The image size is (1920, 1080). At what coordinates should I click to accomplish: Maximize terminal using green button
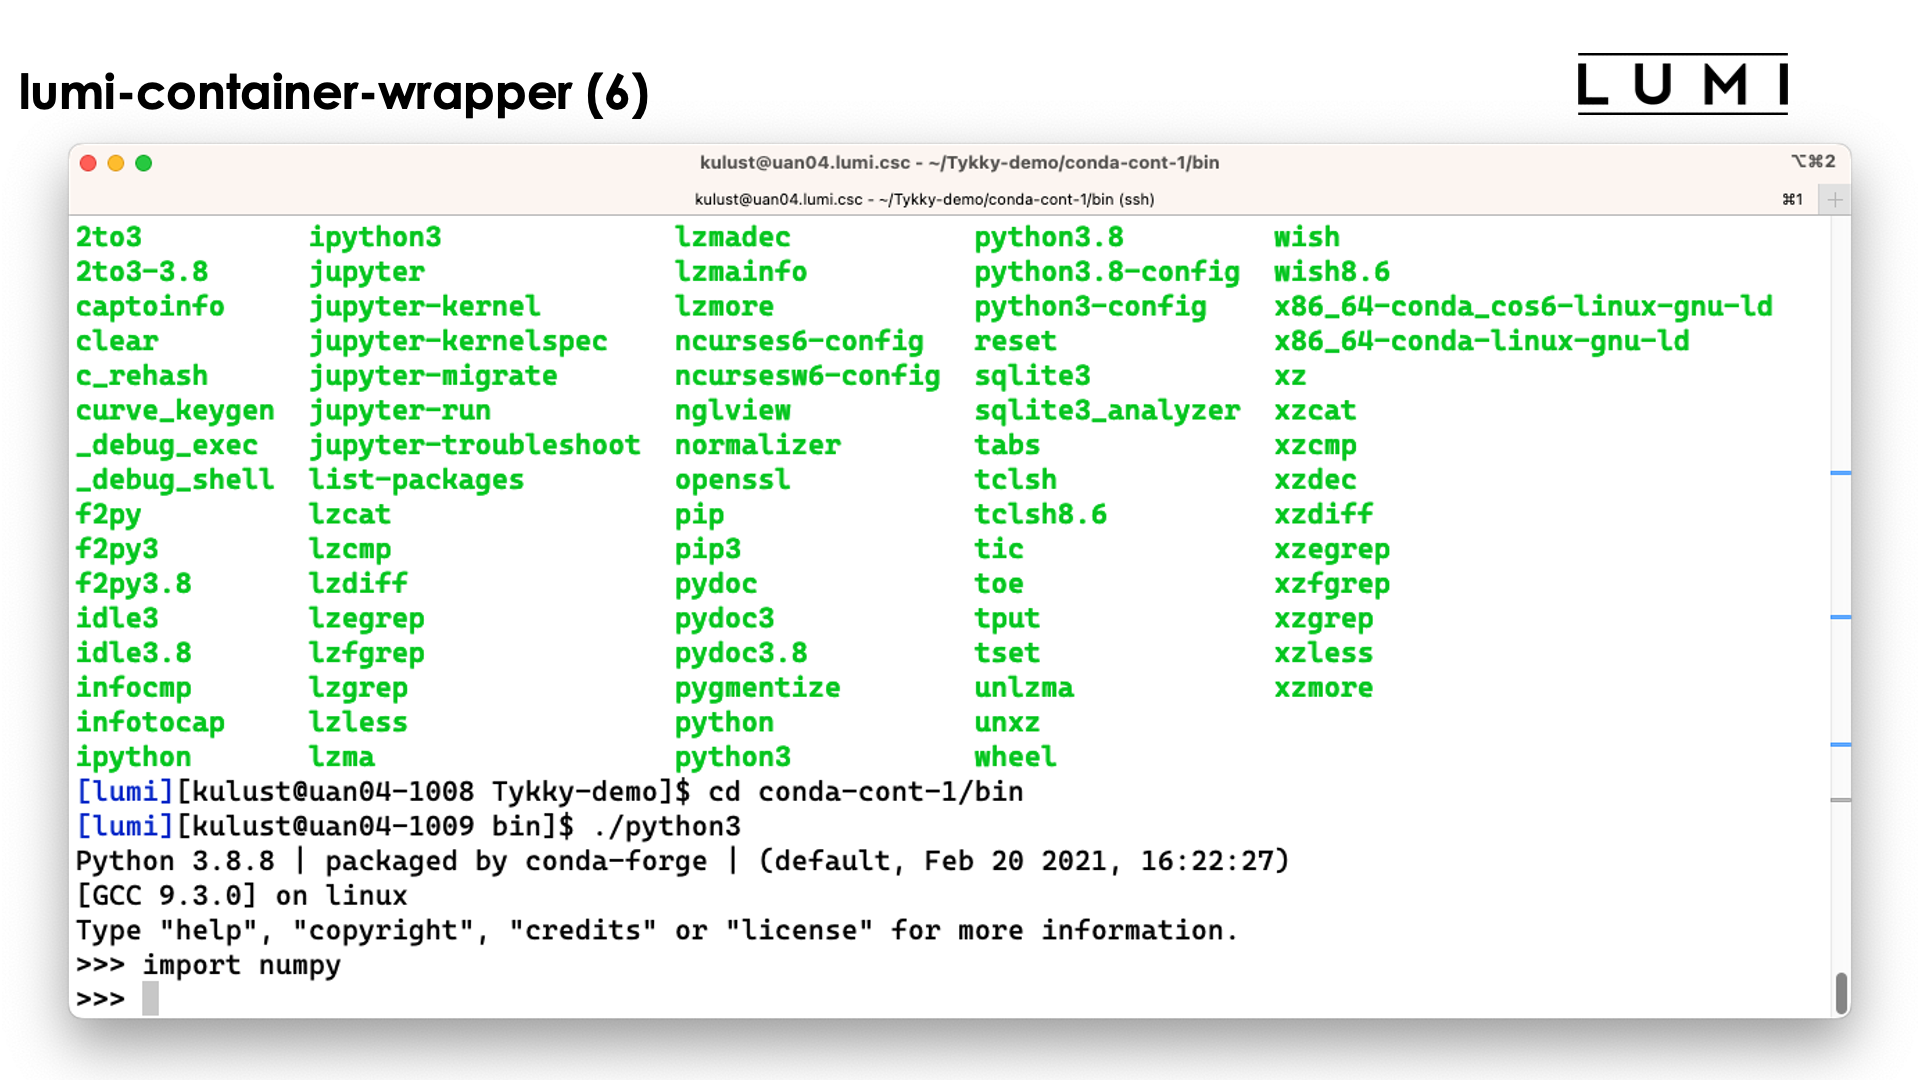[144, 163]
